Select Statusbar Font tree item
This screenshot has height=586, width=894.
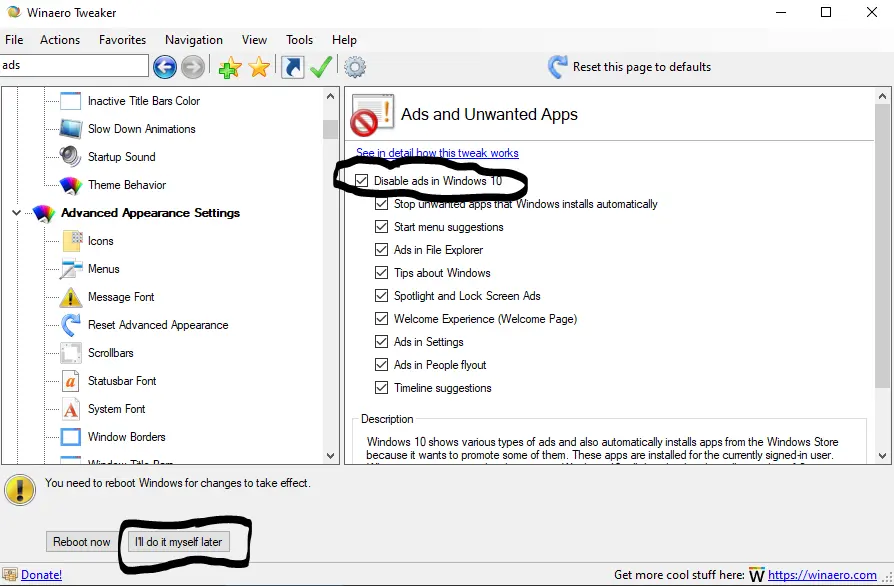pyautogui.click(x=122, y=381)
